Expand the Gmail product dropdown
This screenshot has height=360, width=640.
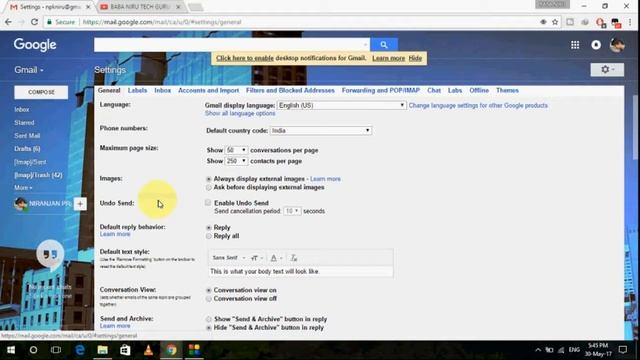pyautogui.click(x=29, y=70)
